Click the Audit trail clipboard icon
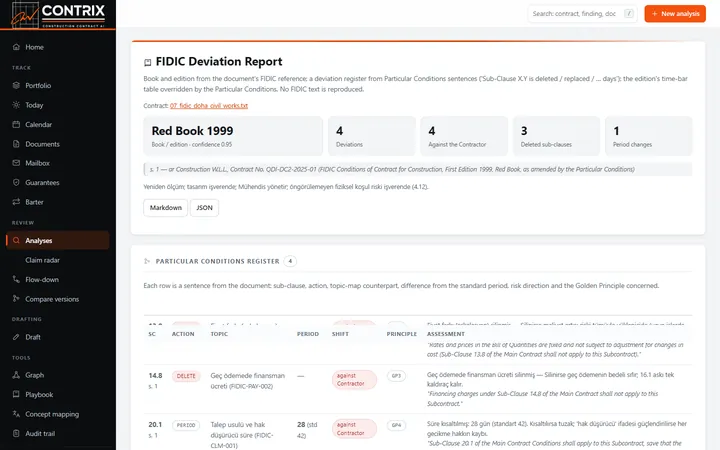The width and height of the screenshot is (720, 450). tap(16, 433)
